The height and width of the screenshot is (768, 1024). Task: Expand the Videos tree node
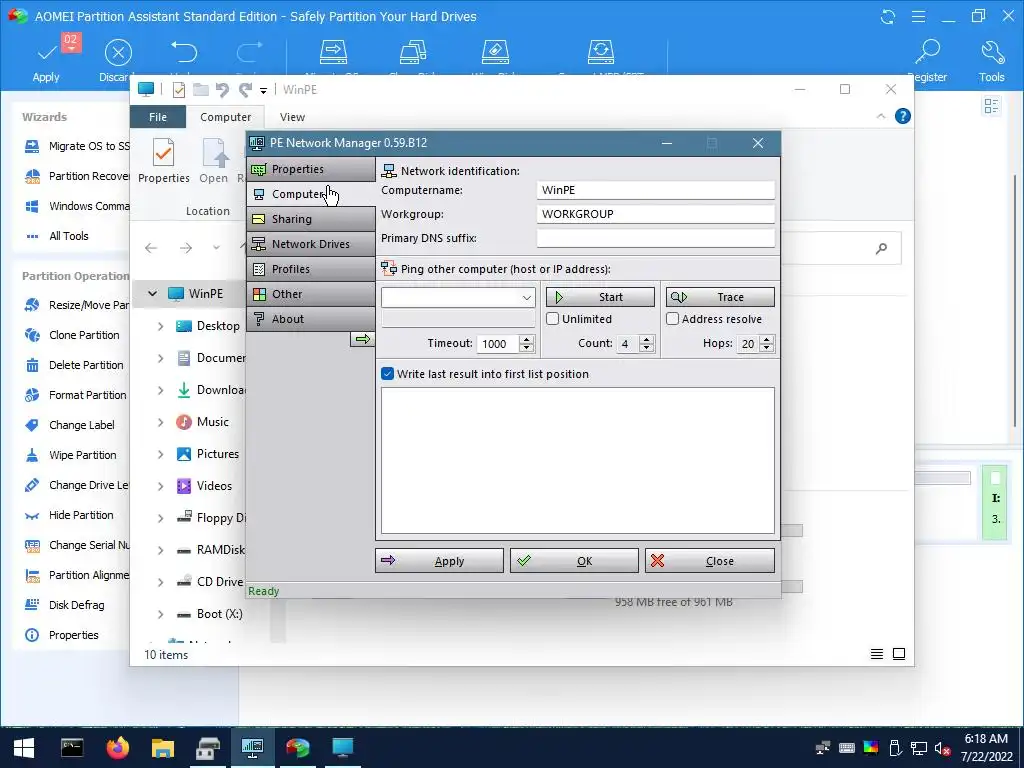[x=161, y=487]
